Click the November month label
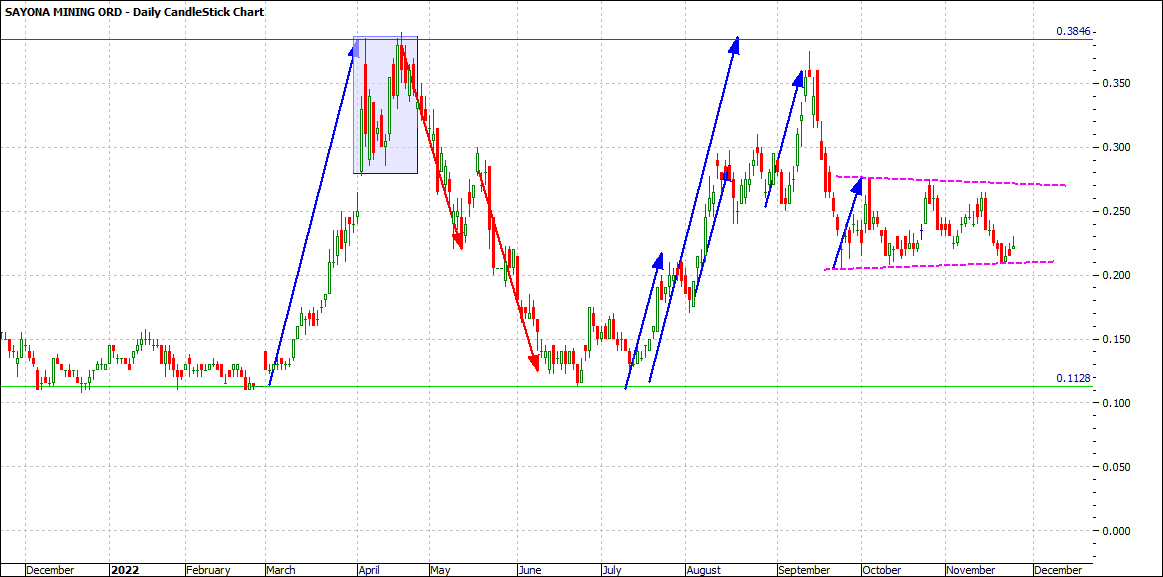1163x577 pixels. click(972, 570)
